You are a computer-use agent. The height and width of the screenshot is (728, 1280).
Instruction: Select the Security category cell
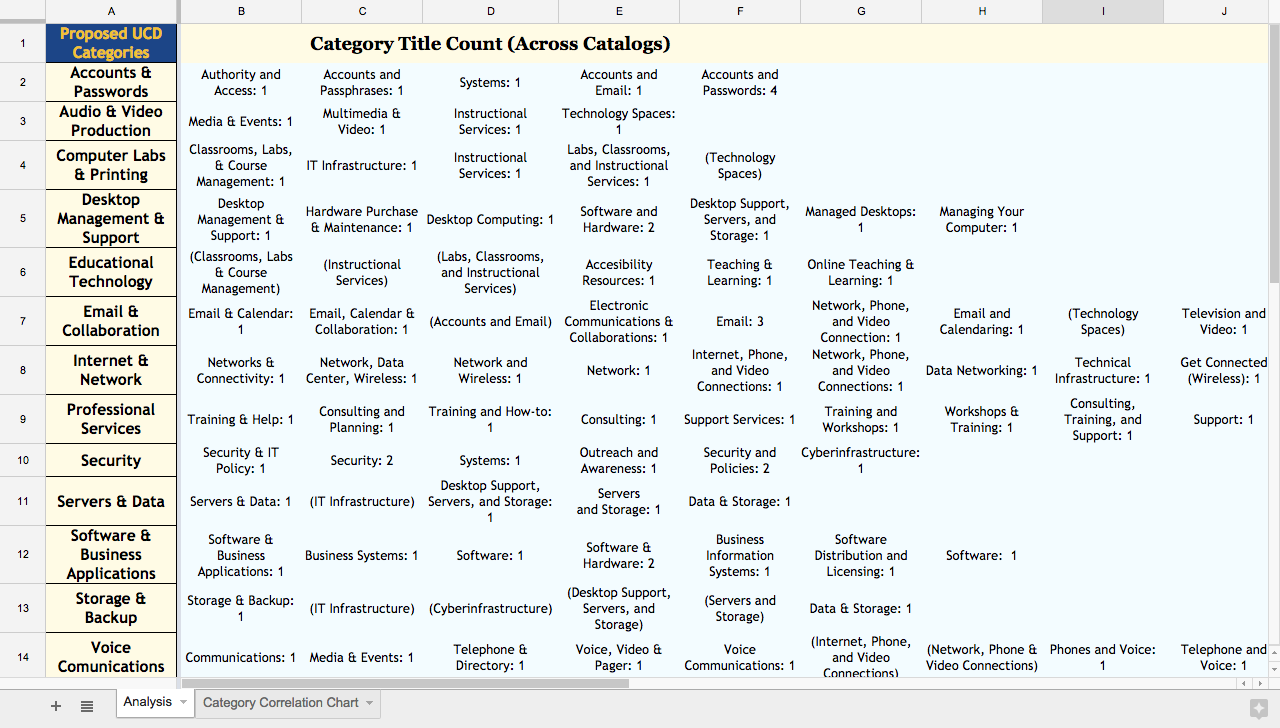click(111, 460)
